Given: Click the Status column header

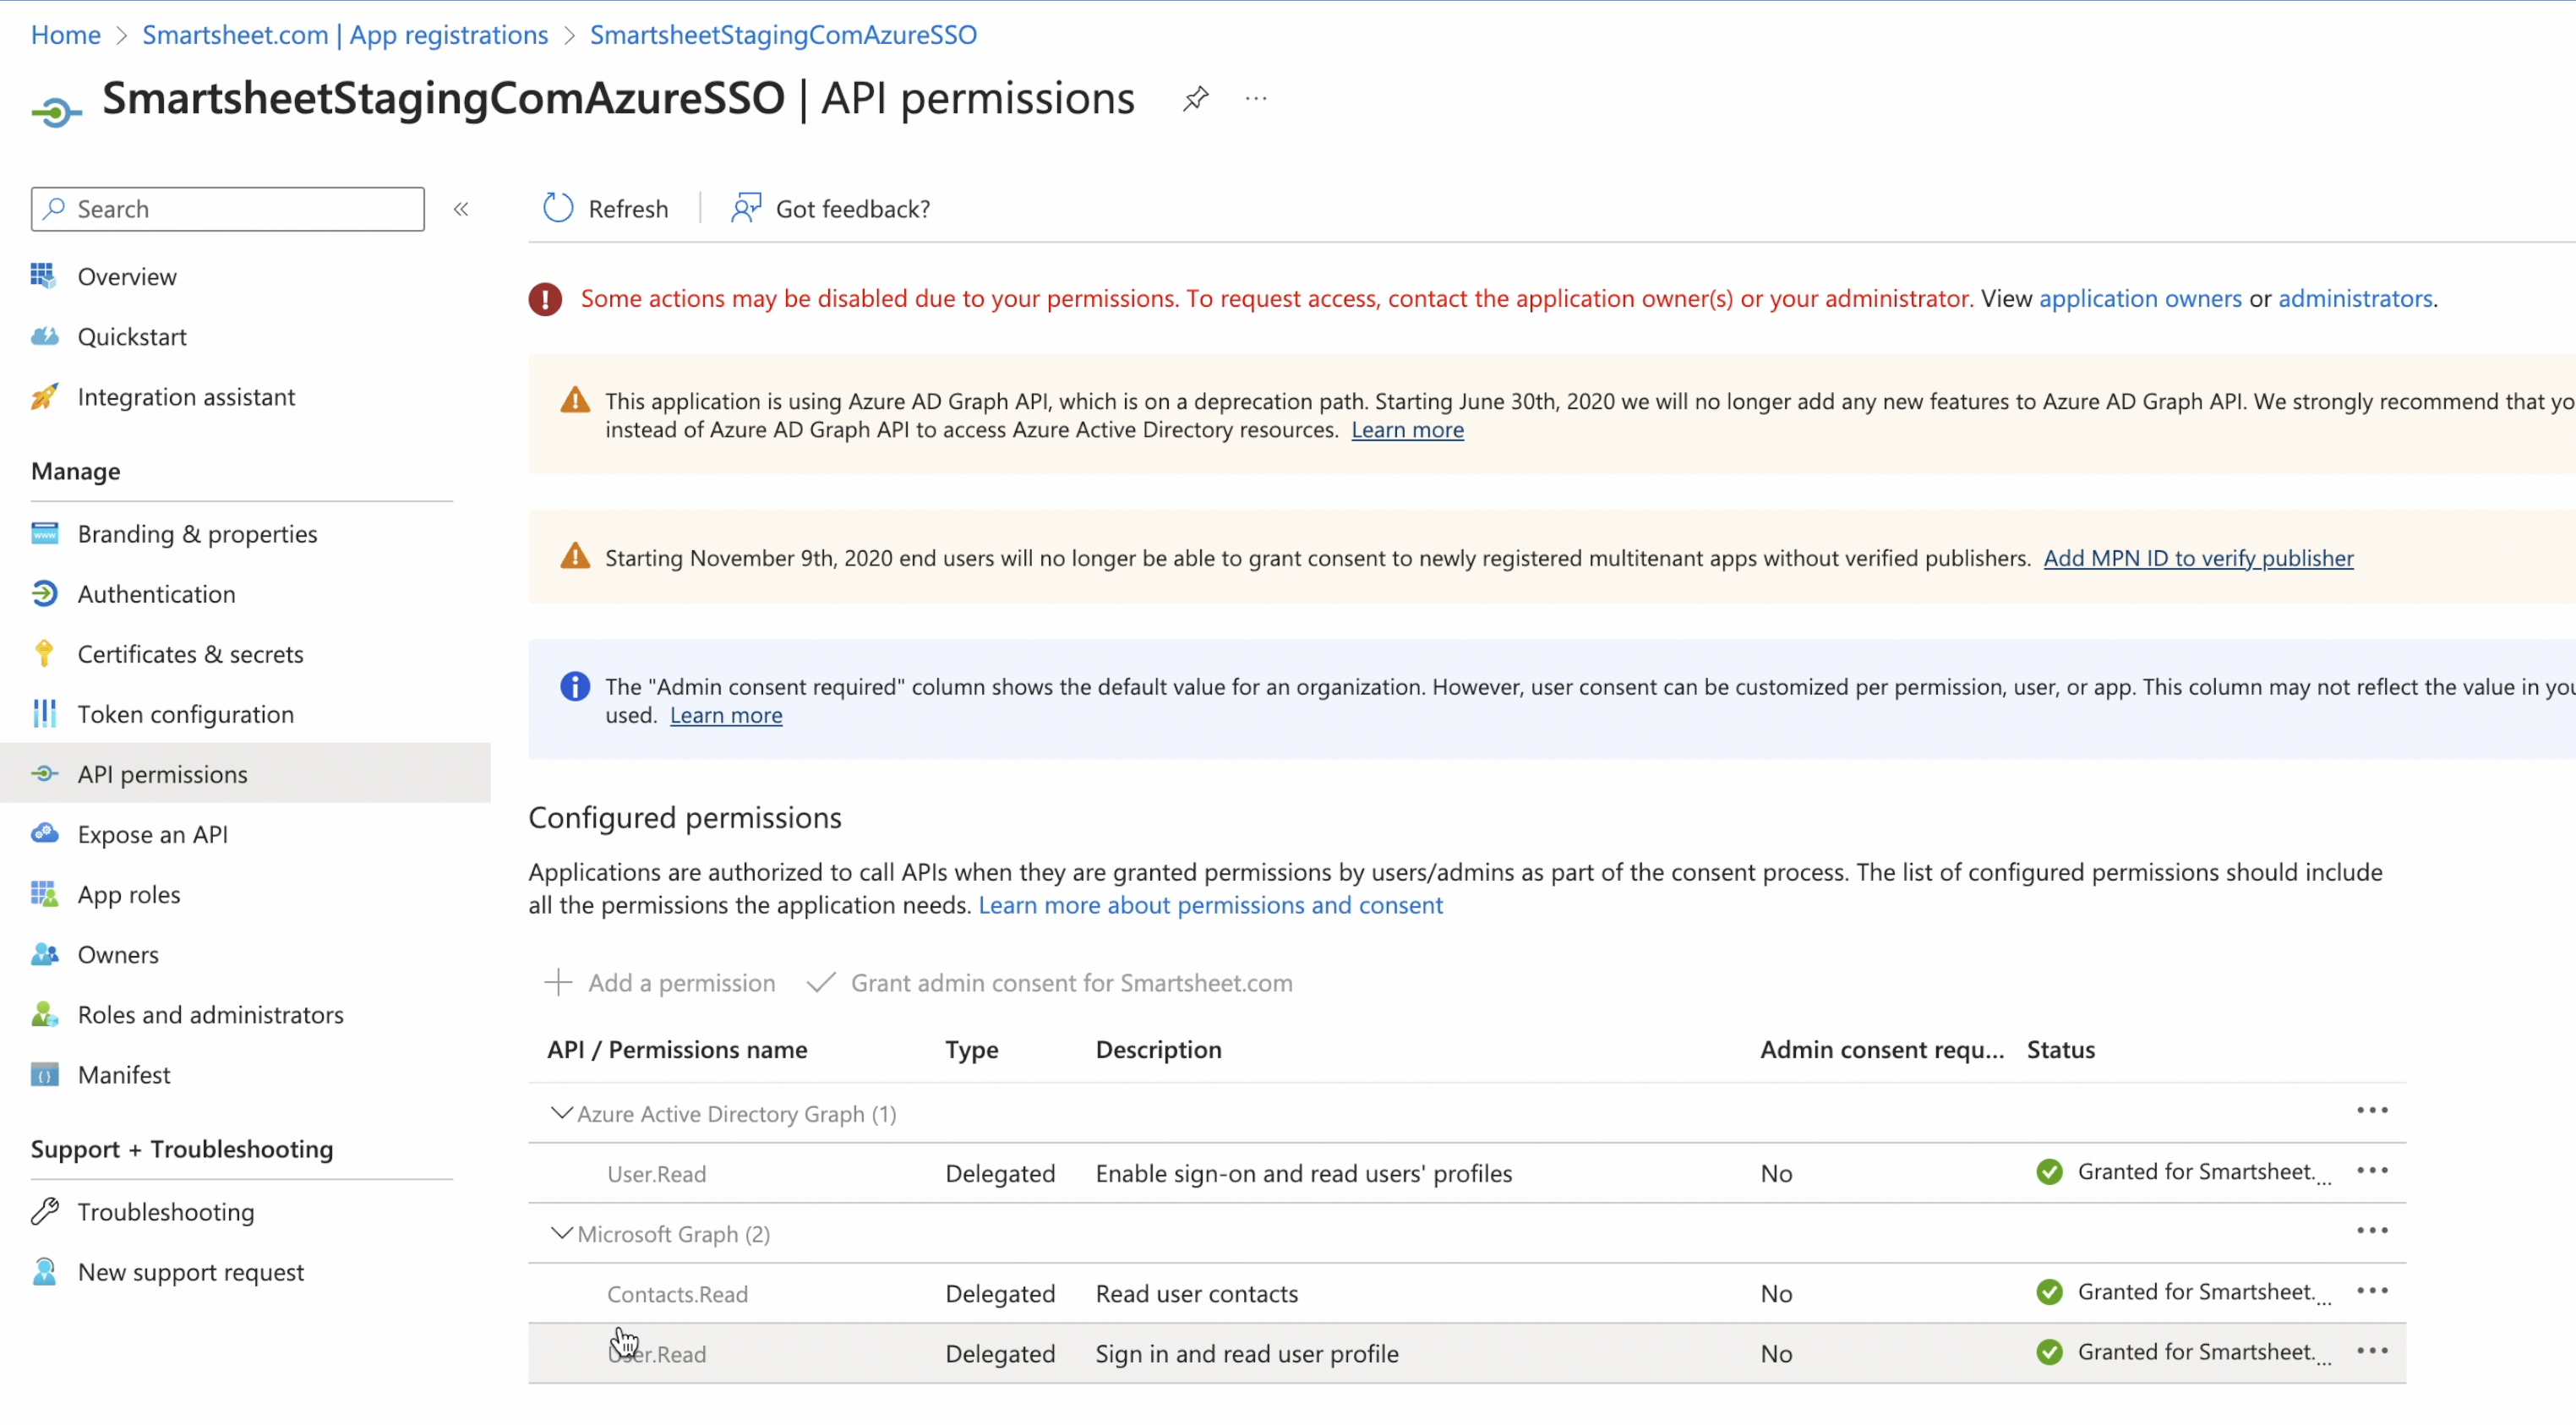Looking at the screenshot, I should pos(2060,1049).
